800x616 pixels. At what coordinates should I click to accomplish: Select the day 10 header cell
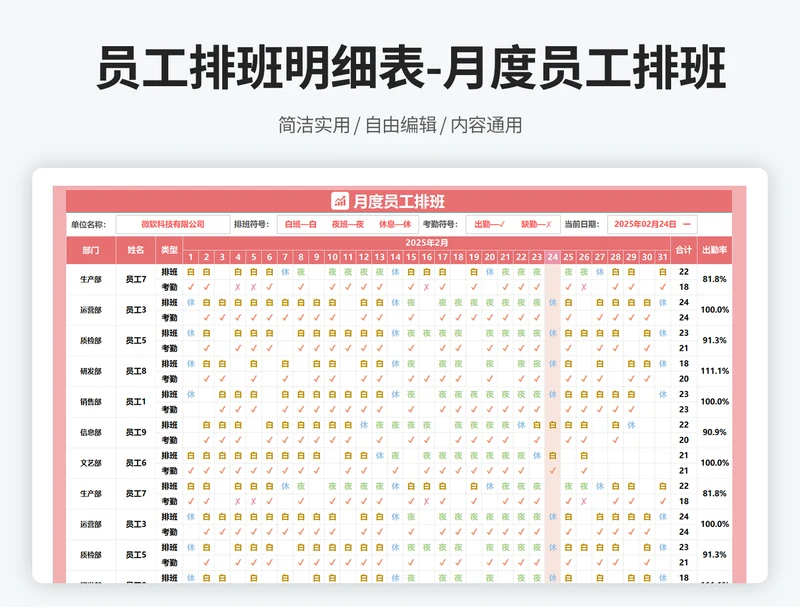click(332, 257)
